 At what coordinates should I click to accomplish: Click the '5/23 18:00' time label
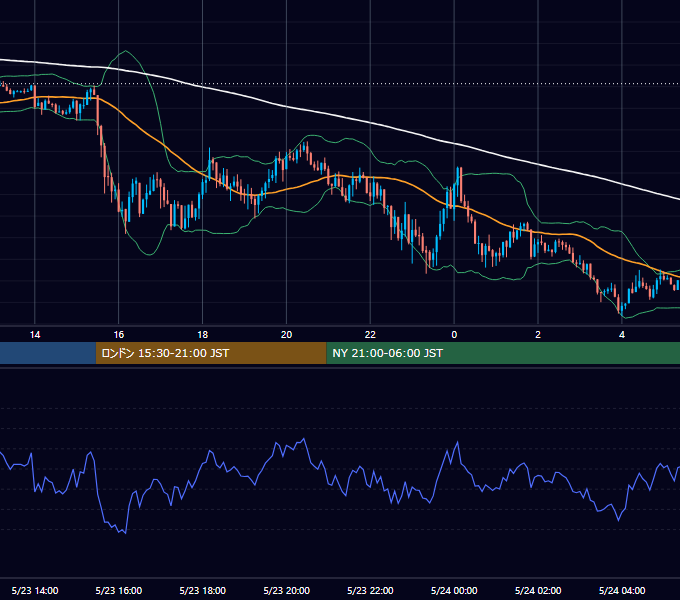pyautogui.click(x=203, y=590)
